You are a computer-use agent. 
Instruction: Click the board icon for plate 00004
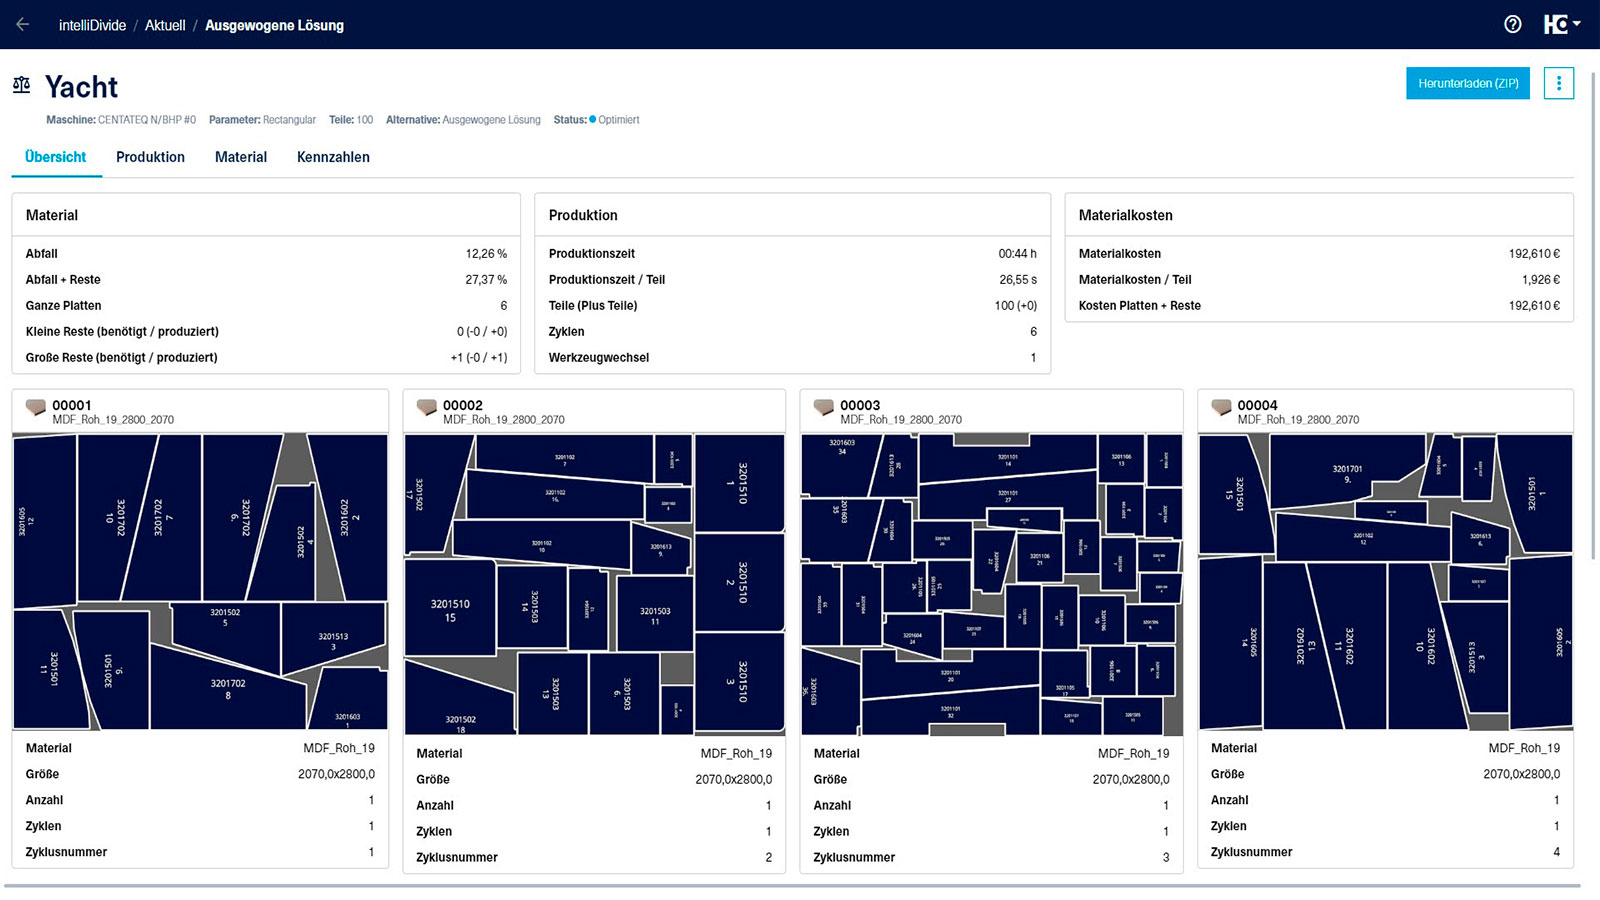1221,408
